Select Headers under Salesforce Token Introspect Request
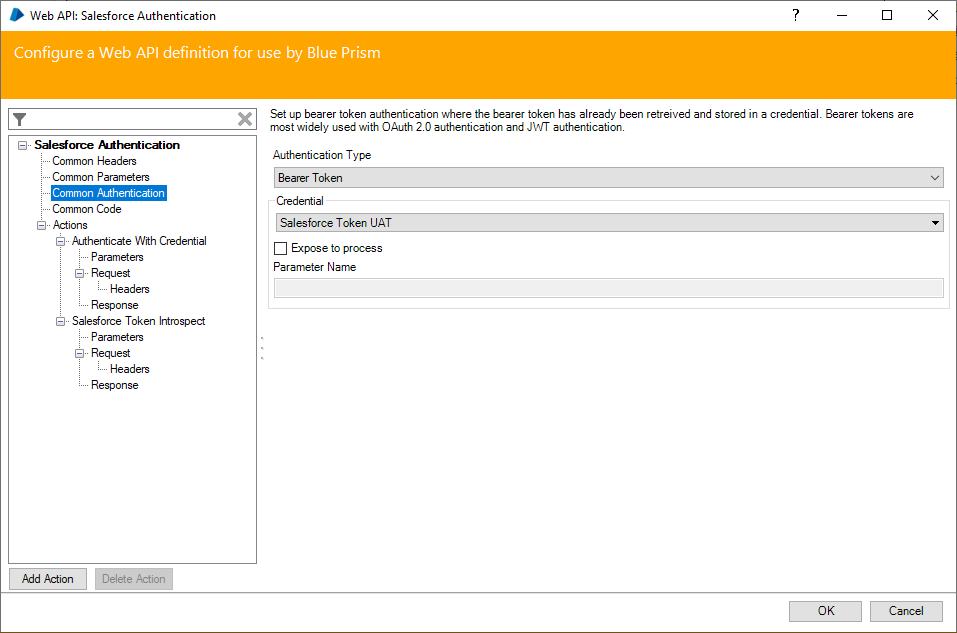957x633 pixels. pos(130,369)
